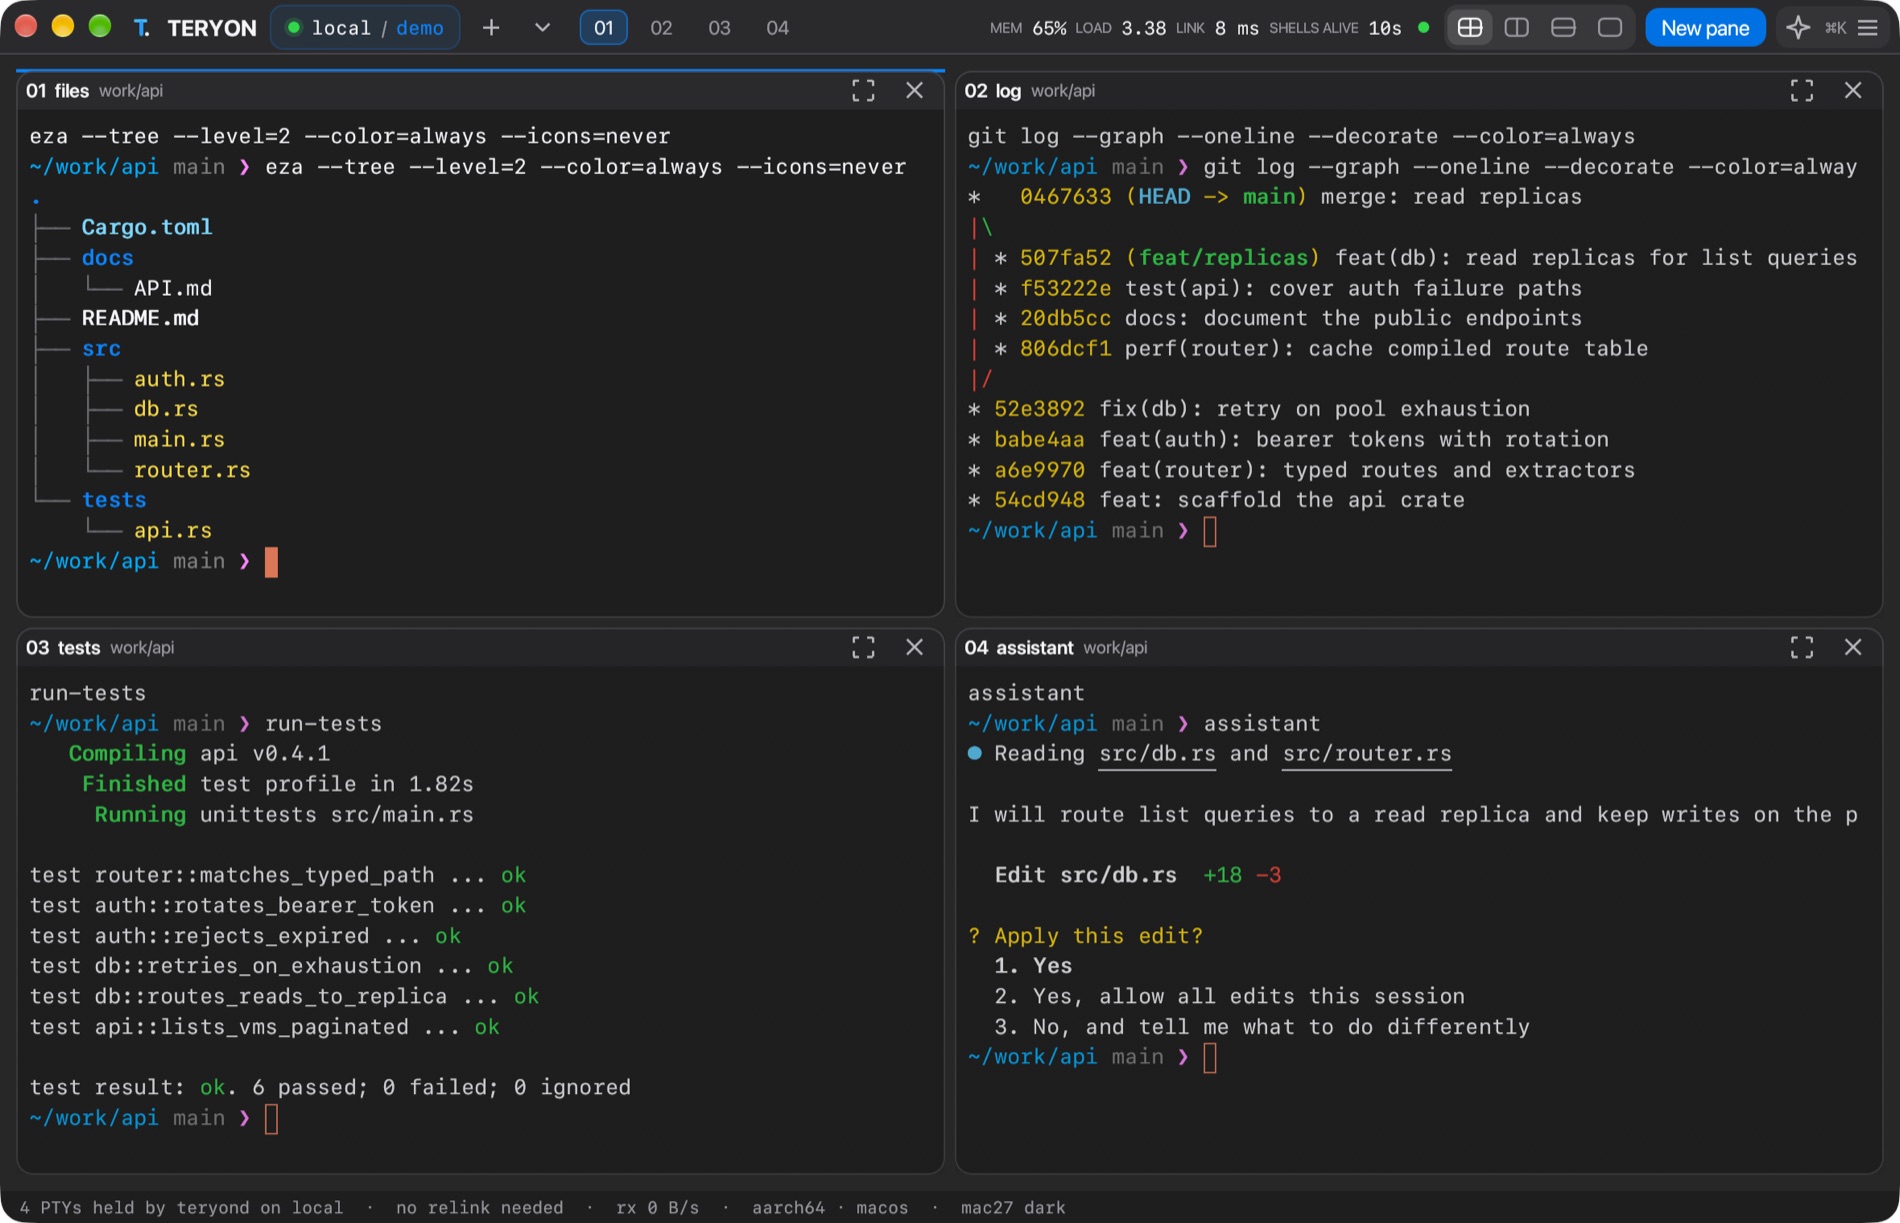Maximize the 01 files pane

click(x=863, y=91)
